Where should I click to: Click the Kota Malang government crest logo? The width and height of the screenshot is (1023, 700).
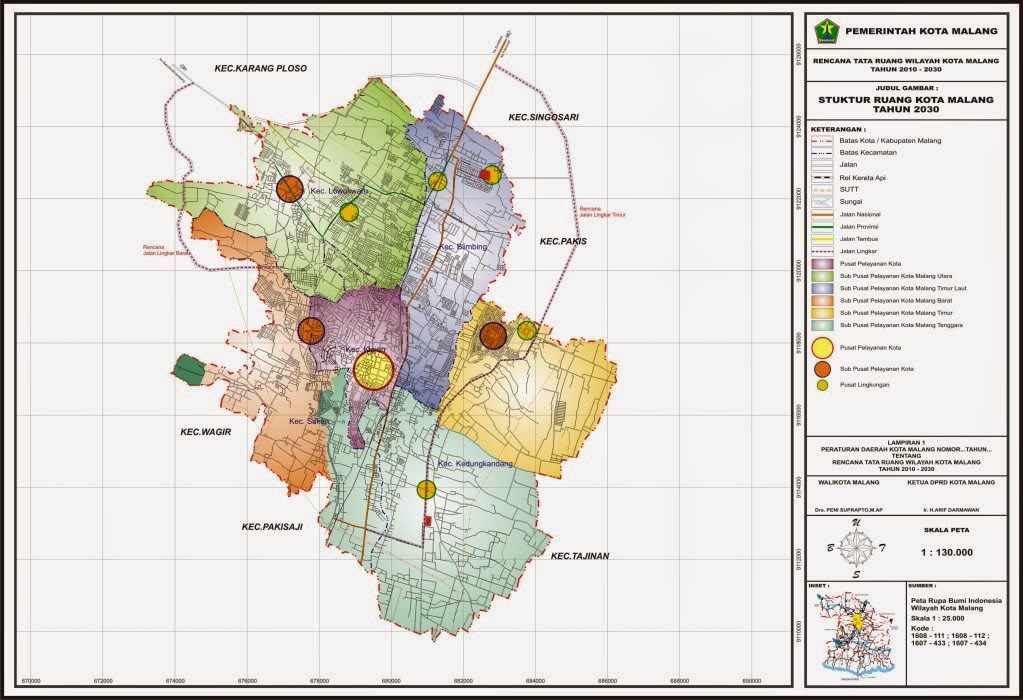point(826,31)
